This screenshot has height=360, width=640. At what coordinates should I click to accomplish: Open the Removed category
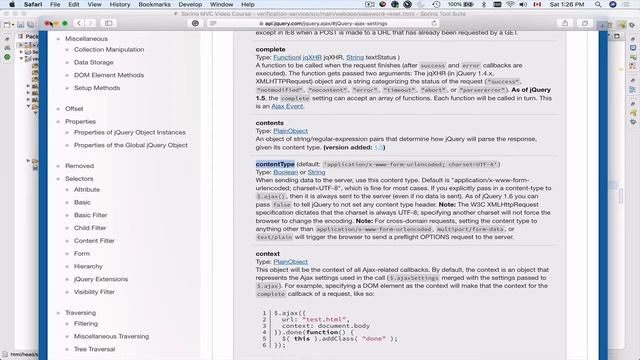click(79, 166)
